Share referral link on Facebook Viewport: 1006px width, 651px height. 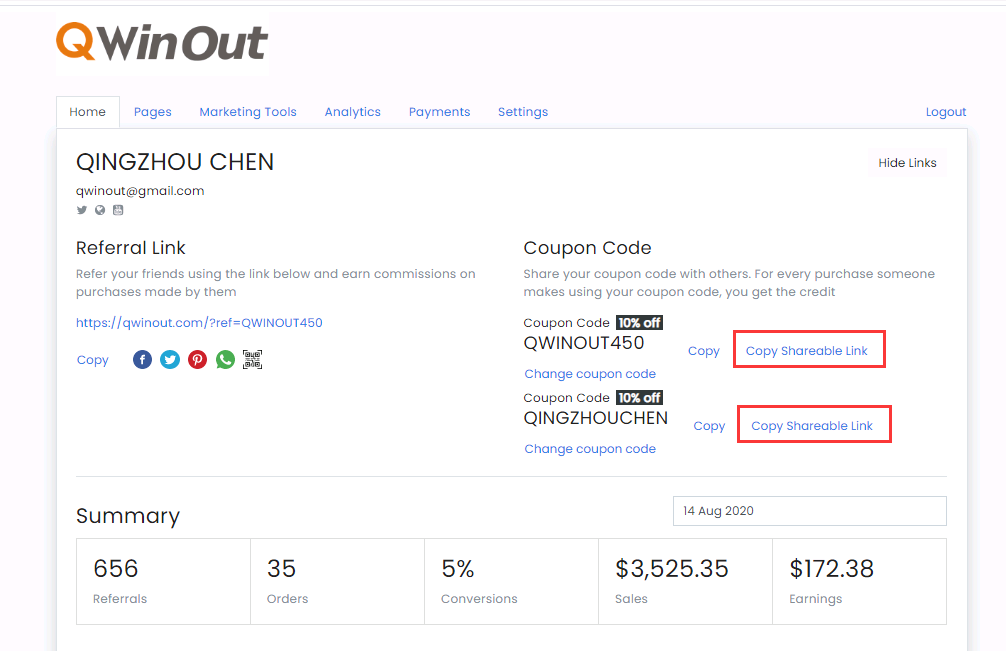pyautogui.click(x=143, y=360)
